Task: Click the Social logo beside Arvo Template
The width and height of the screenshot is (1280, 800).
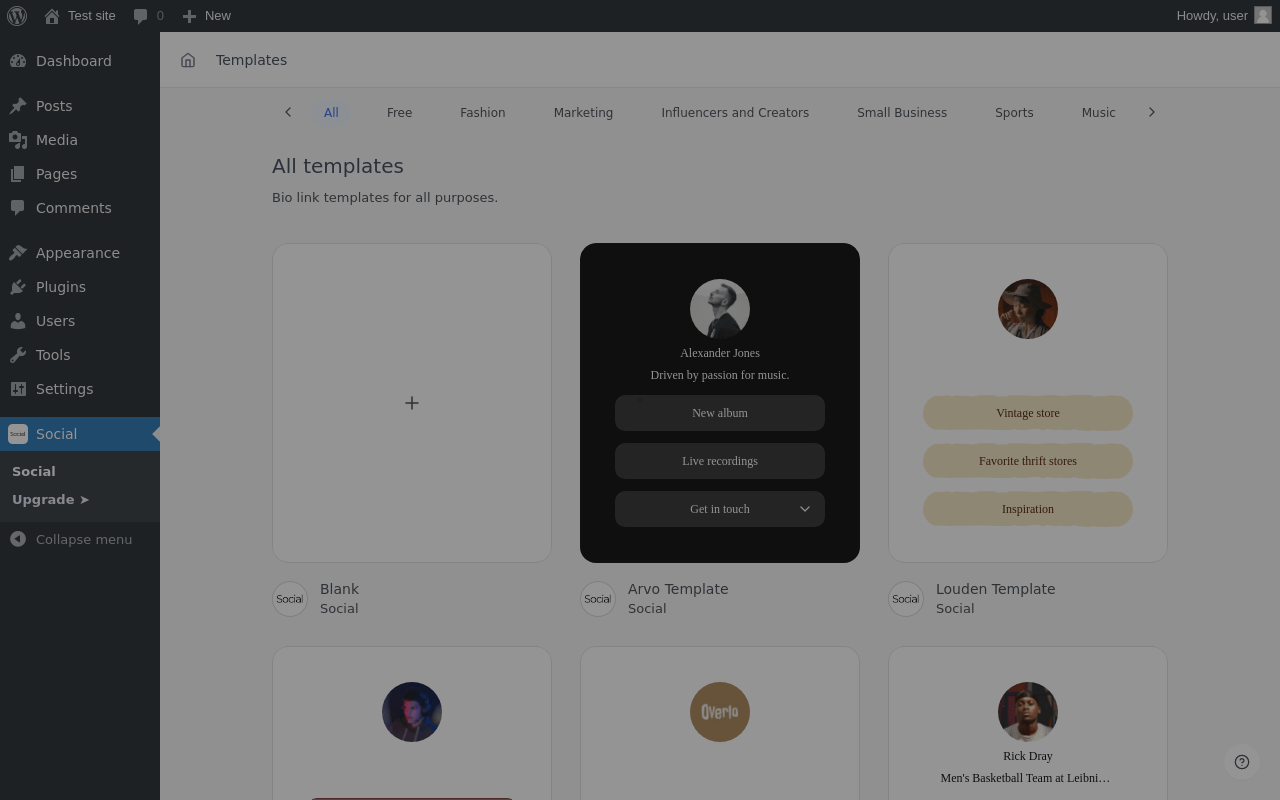Action: pos(598,599)
